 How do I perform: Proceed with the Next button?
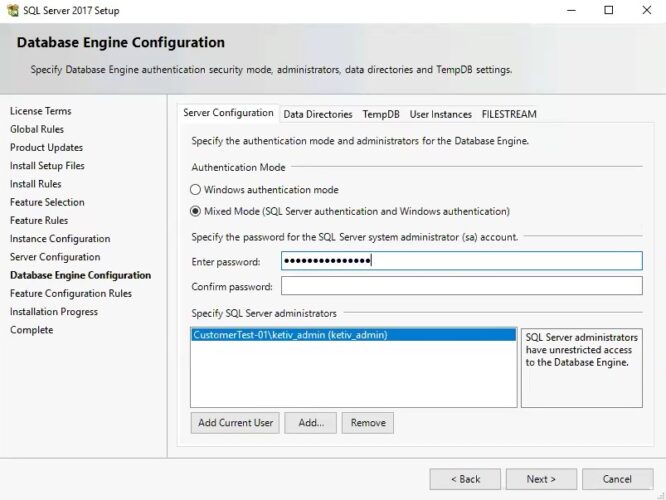click(x=541, y=479)
